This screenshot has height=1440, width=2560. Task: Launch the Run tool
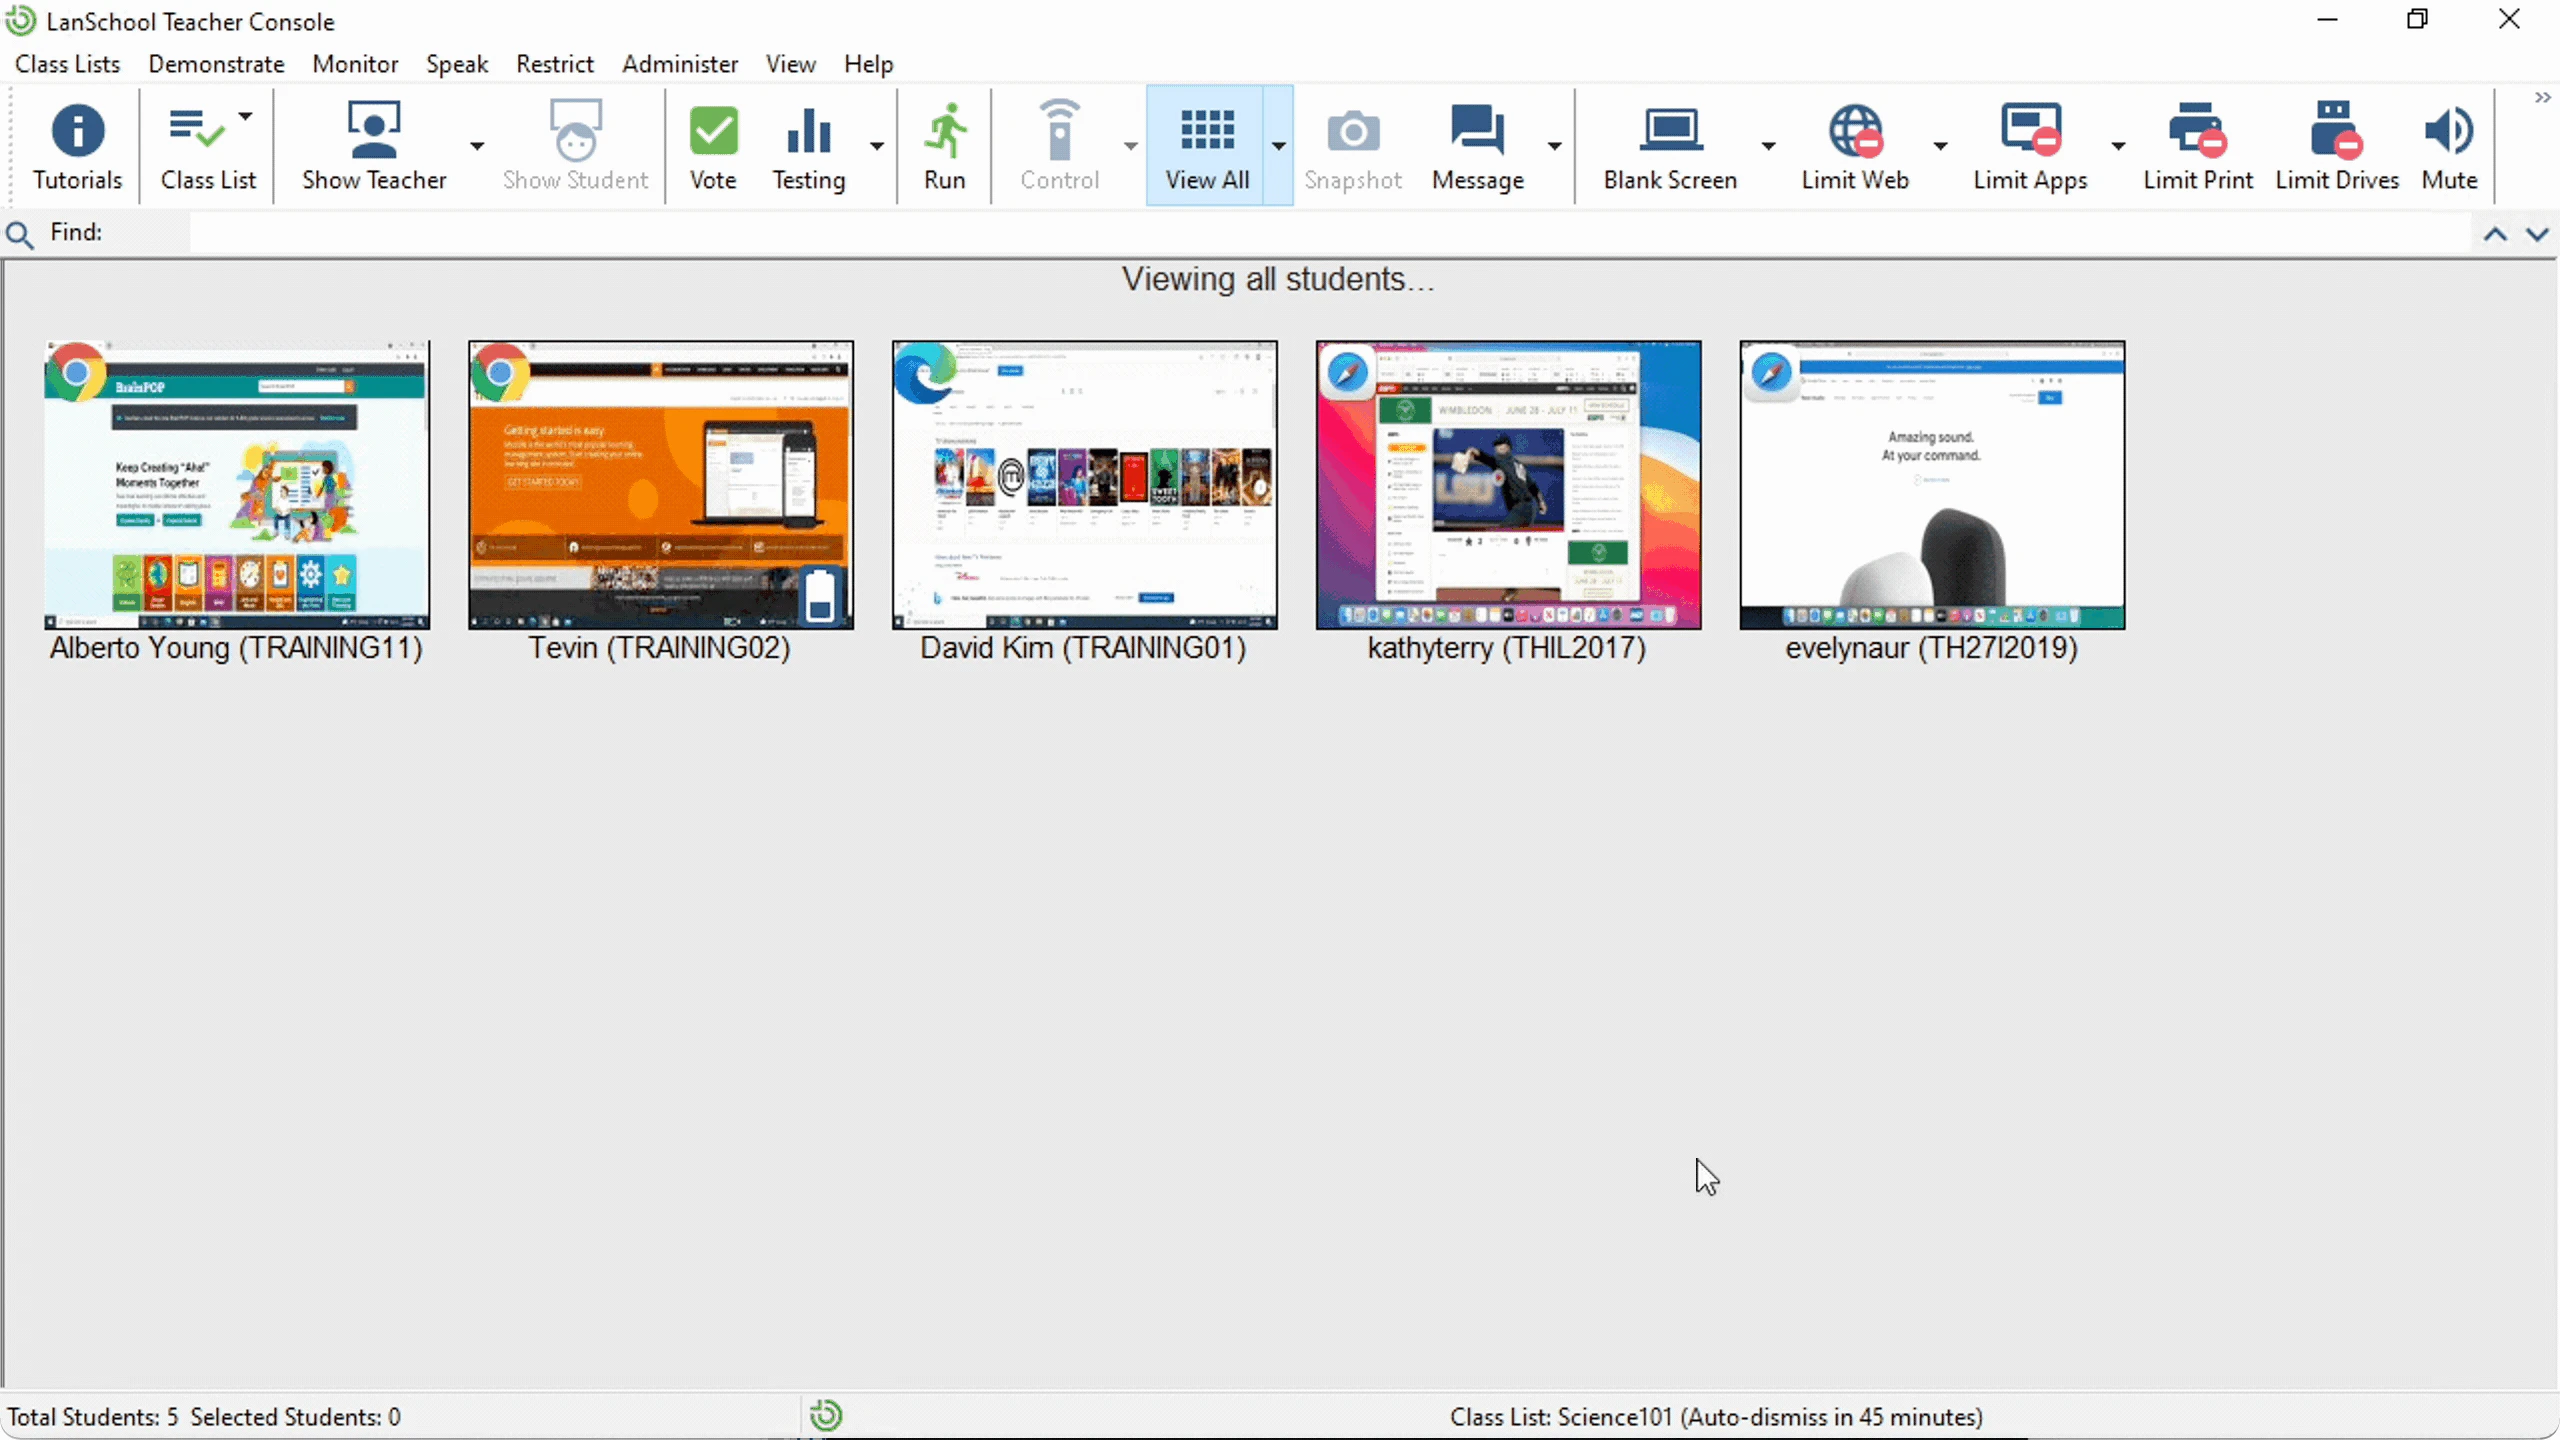[x=945, y=145]
